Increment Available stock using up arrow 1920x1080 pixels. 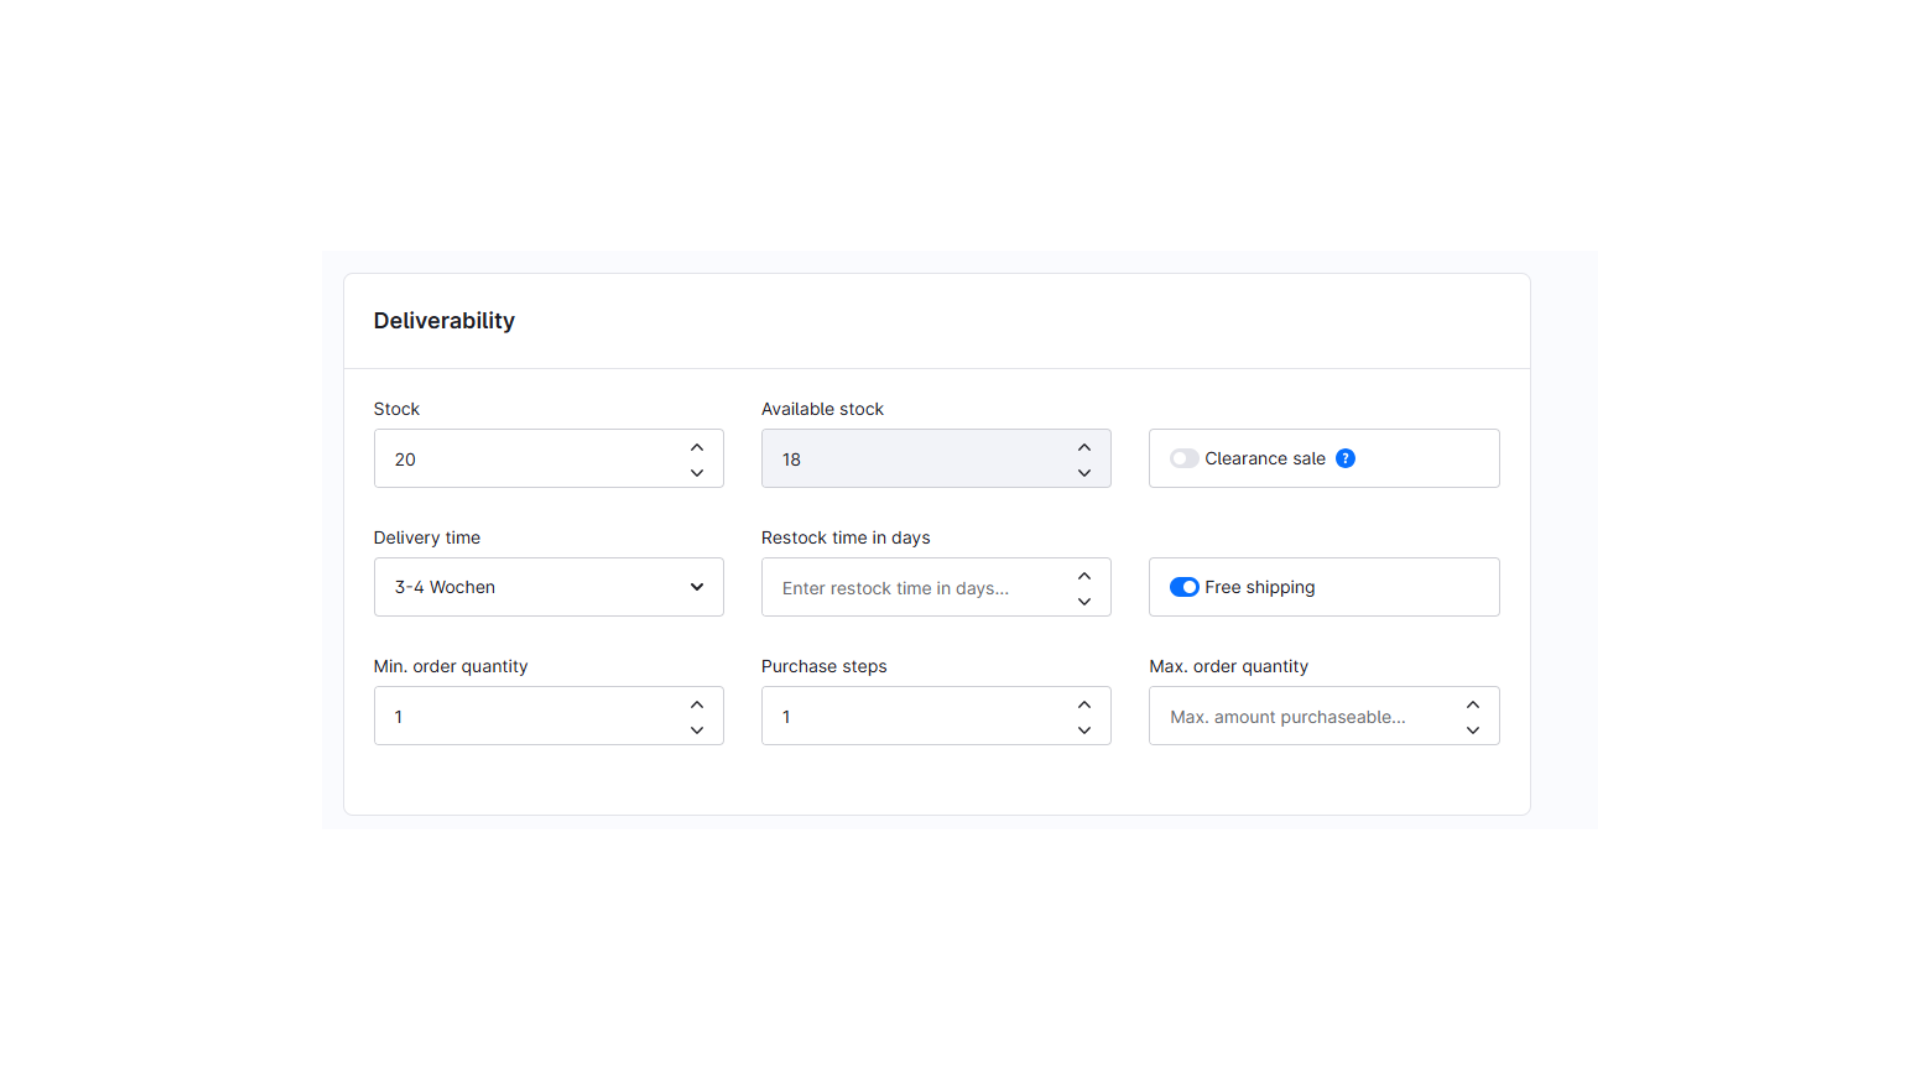pos(1084,447)
